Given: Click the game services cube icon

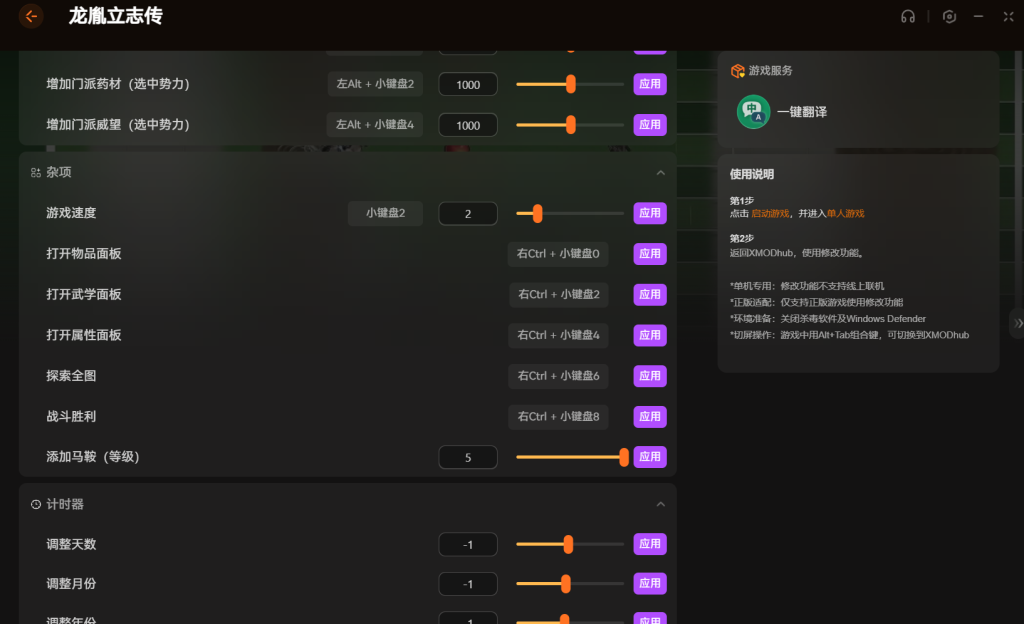Looking at the screenshot, I should tap(737, 71).
